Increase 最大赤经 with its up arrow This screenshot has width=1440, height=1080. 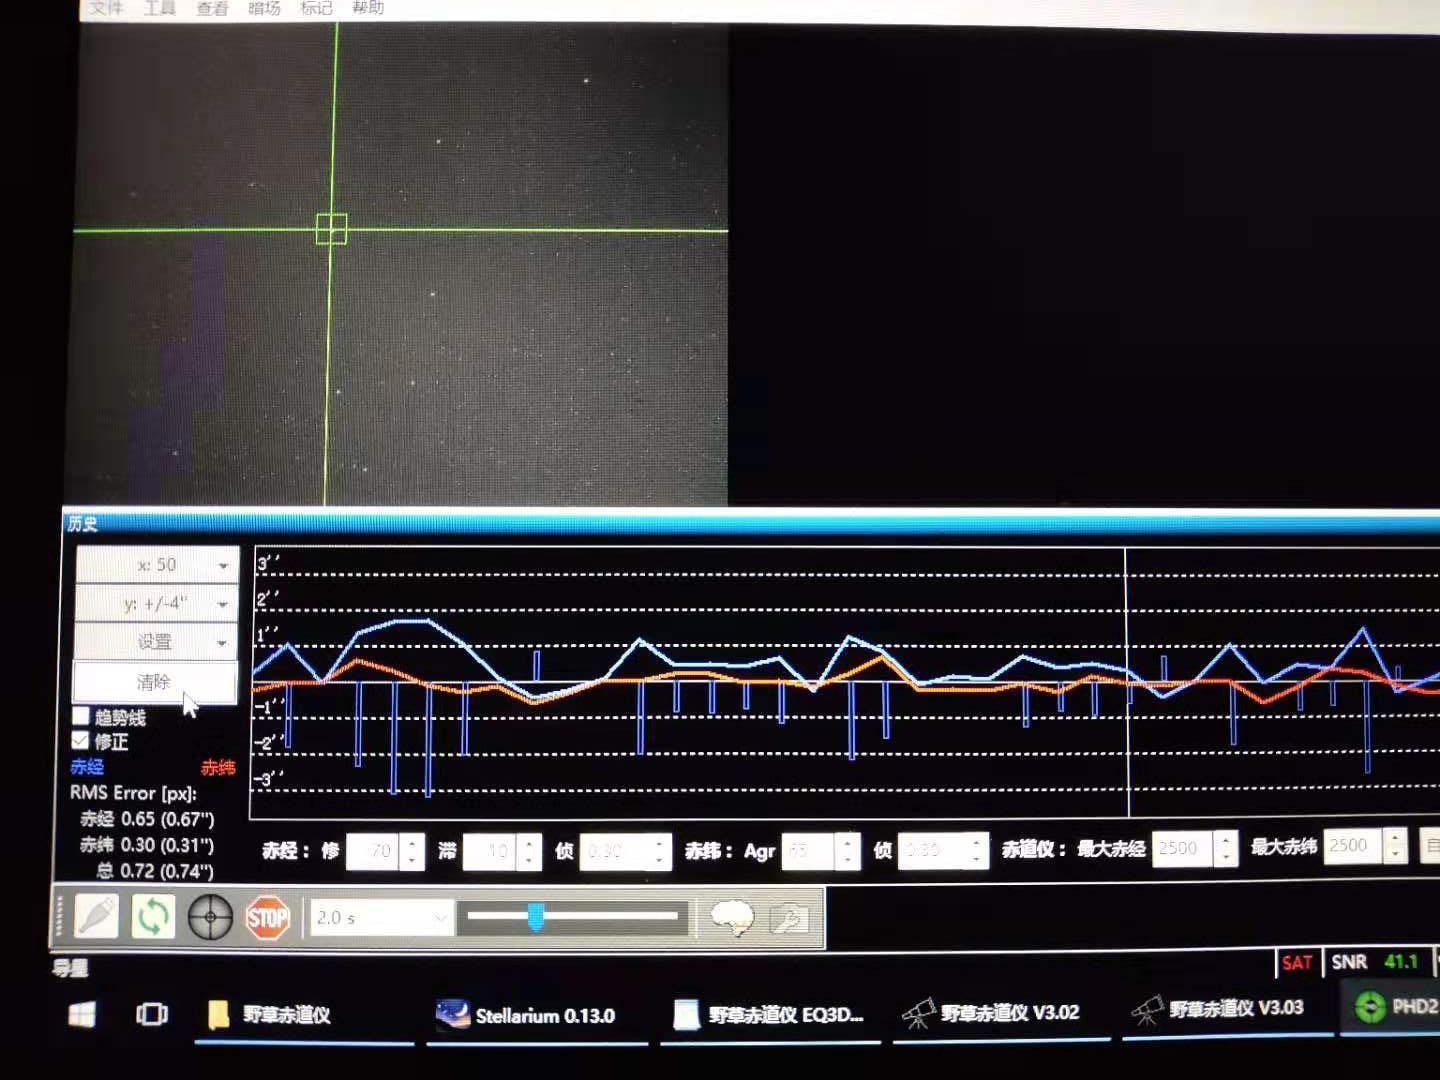coord(1227,840)
